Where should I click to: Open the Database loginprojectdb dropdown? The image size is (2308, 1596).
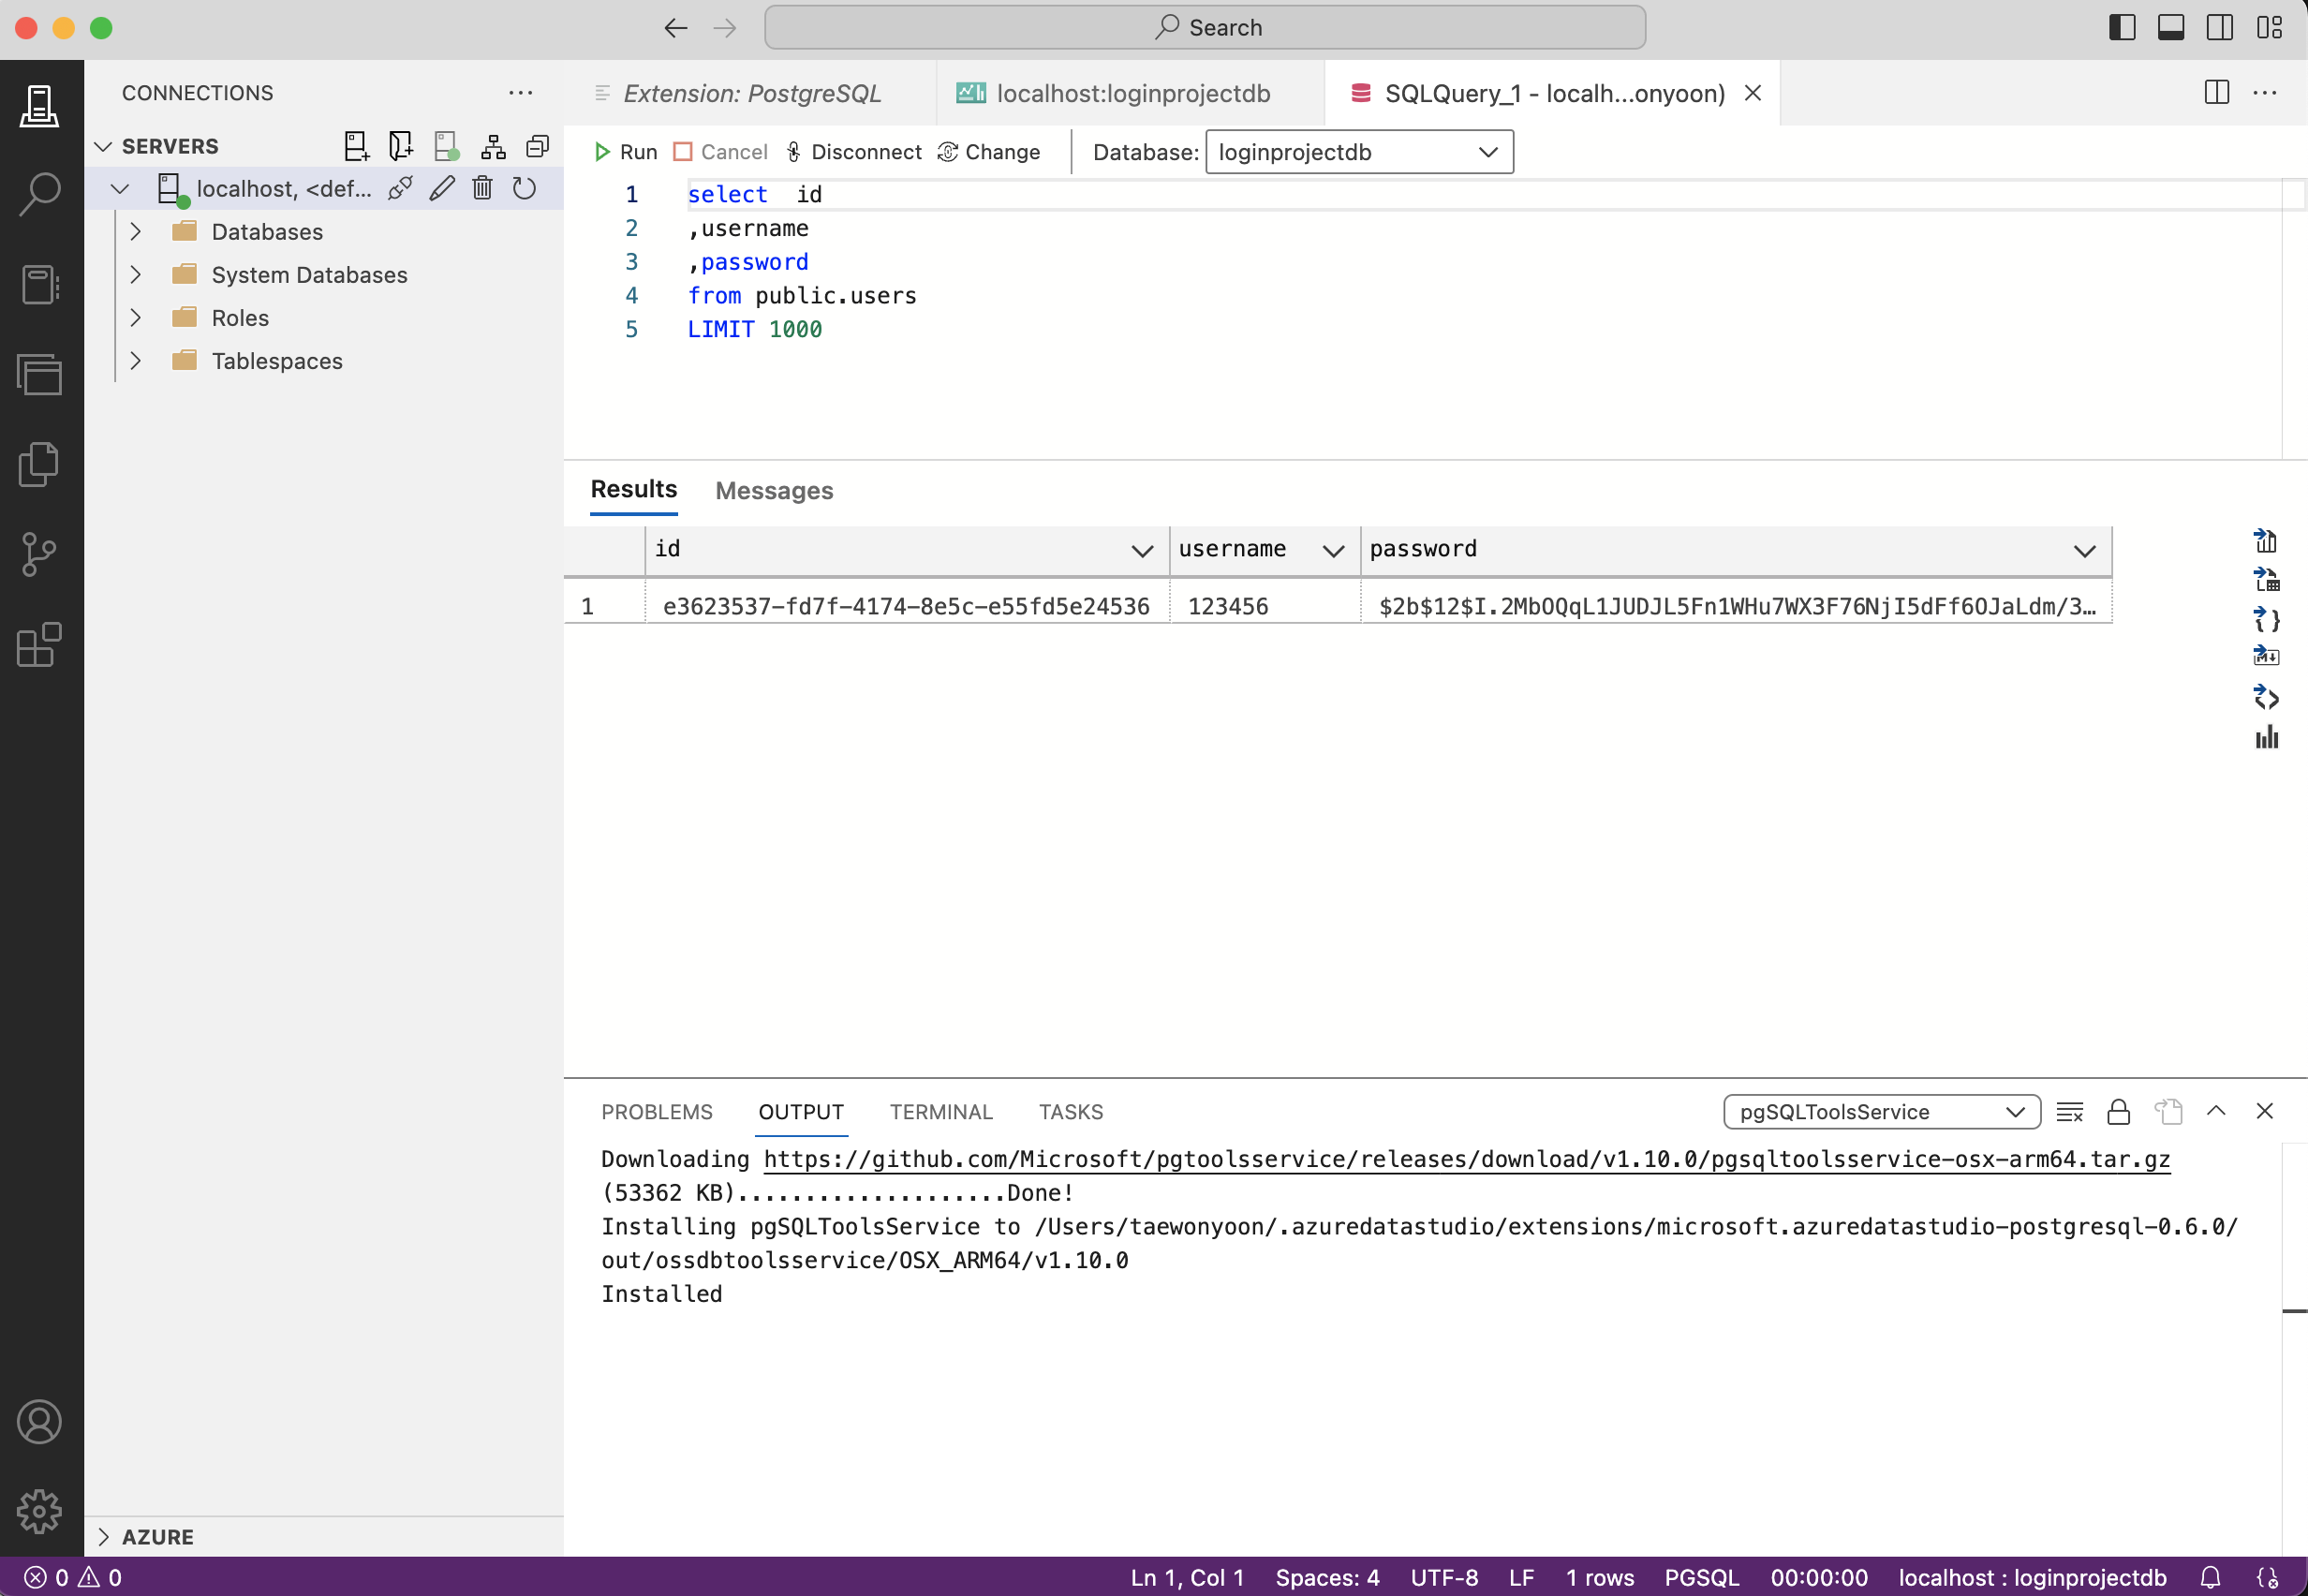pos(1359,152)
